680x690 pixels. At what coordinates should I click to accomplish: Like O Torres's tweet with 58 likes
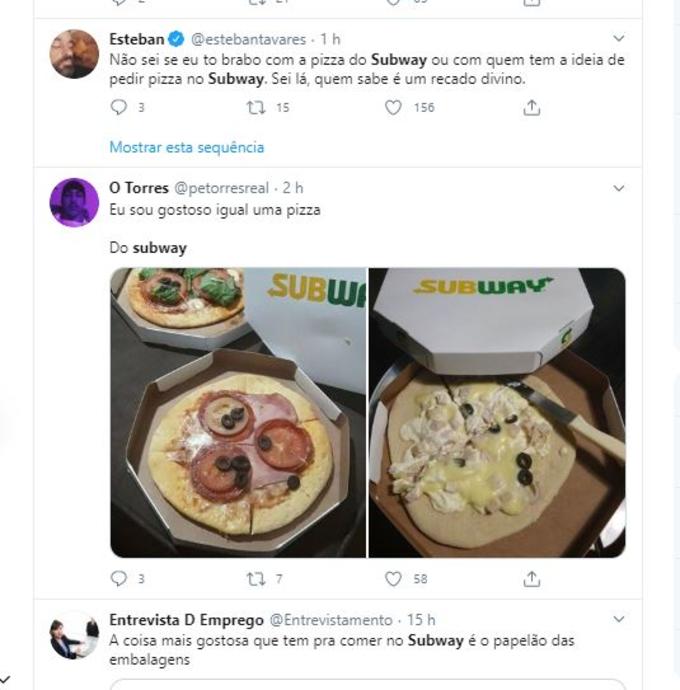394,578
